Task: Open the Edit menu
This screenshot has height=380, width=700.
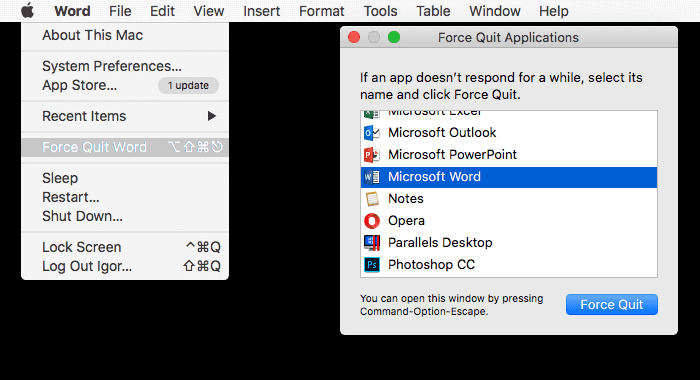Action: (x=162, y=11)
